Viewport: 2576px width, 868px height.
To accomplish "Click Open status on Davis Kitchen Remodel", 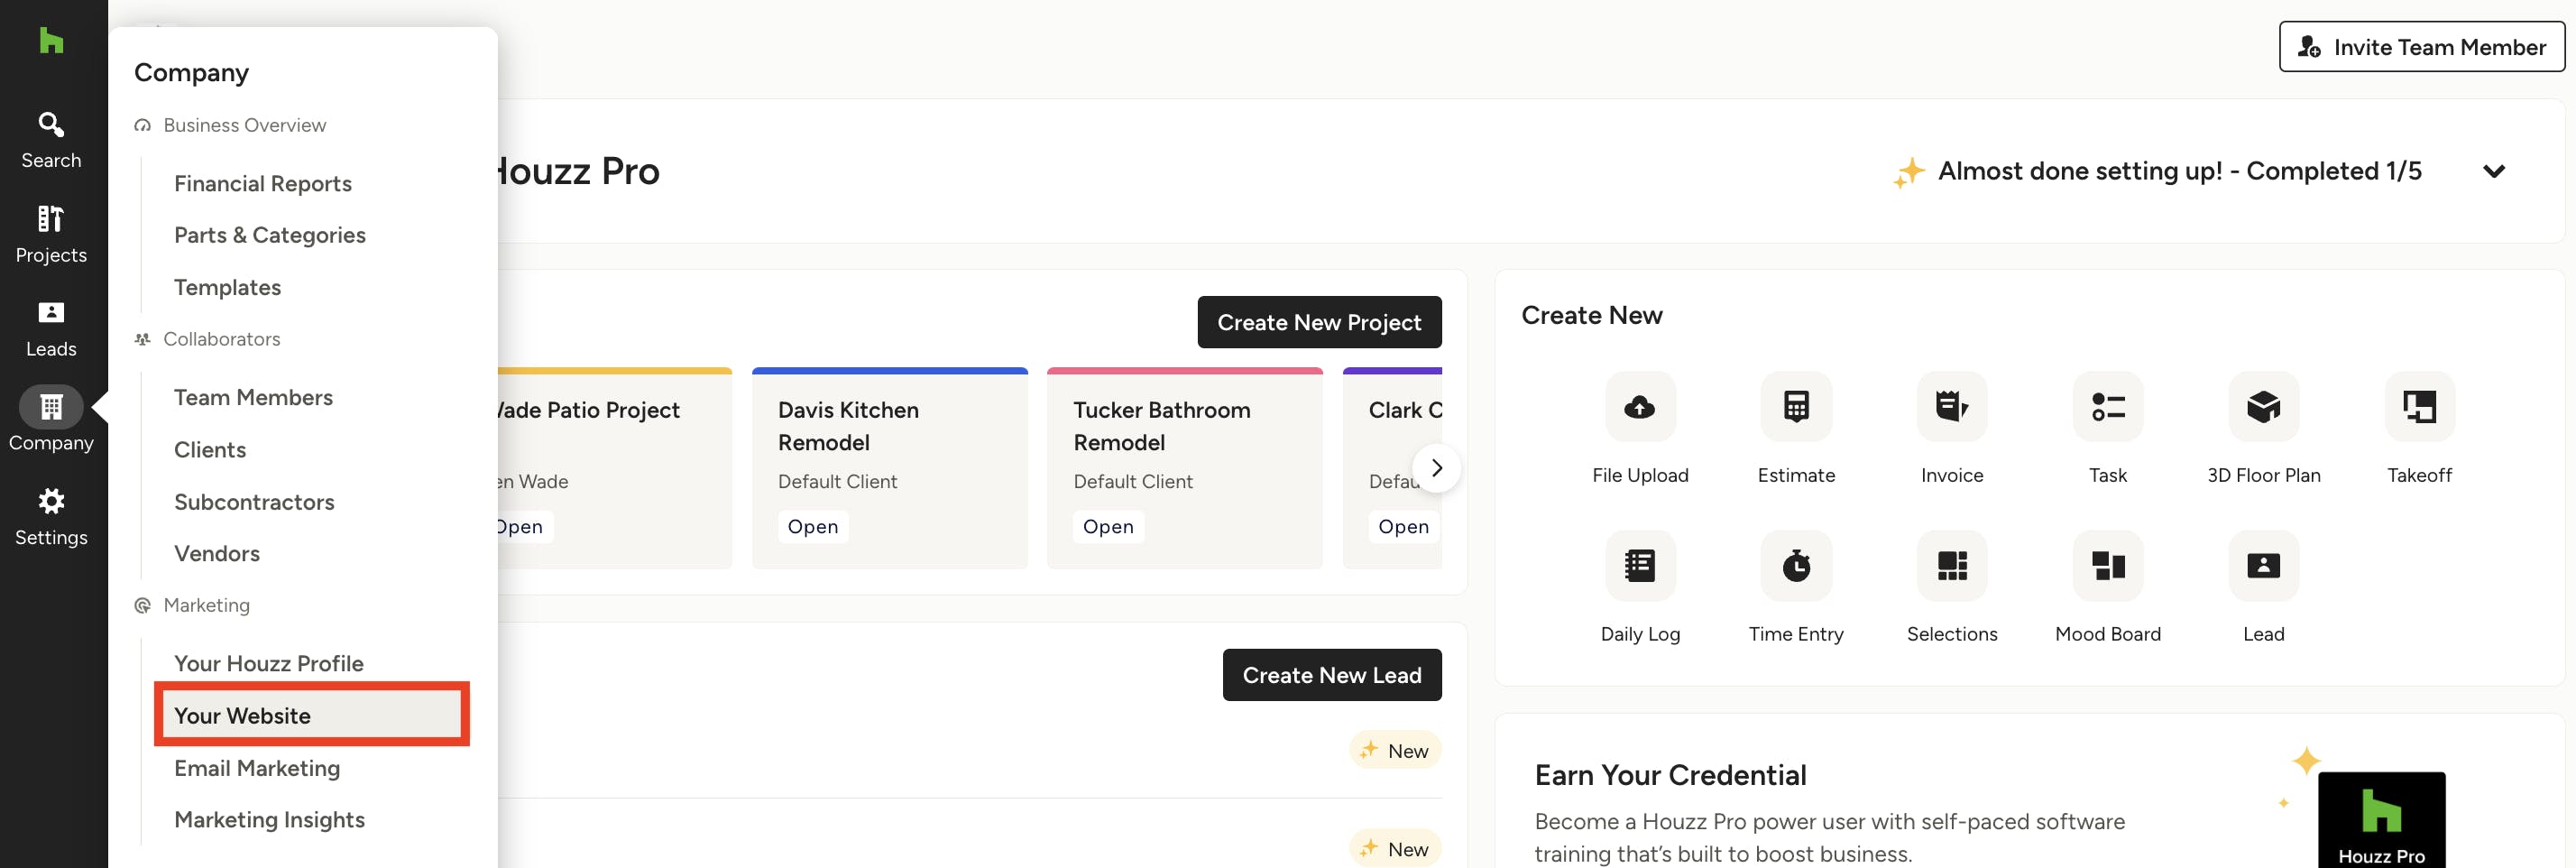I will tap(812, 526).
